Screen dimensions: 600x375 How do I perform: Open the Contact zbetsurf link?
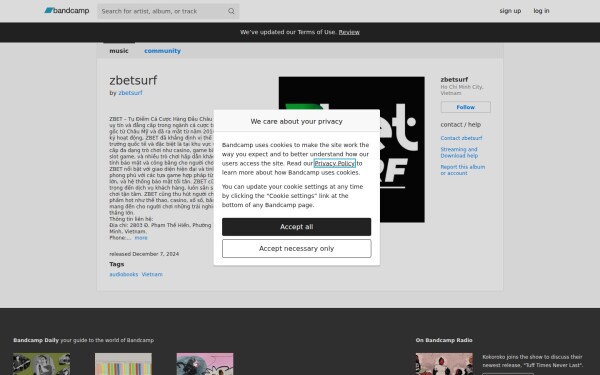(x=461, y=138)
